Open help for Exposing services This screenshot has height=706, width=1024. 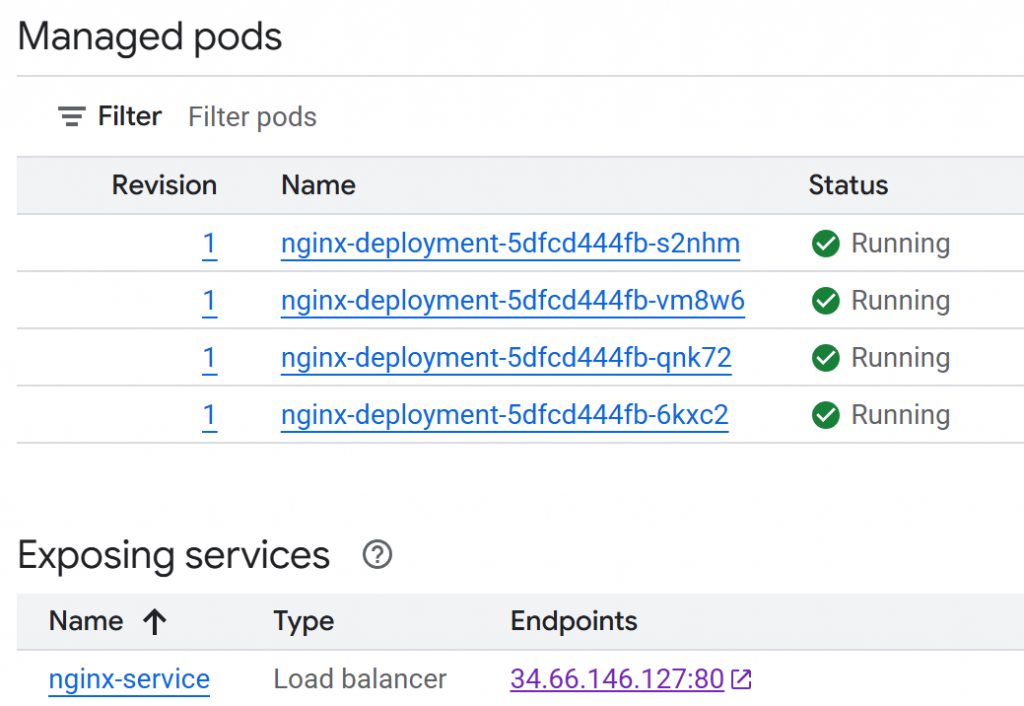pyautogui.click(x=377, y=555)
